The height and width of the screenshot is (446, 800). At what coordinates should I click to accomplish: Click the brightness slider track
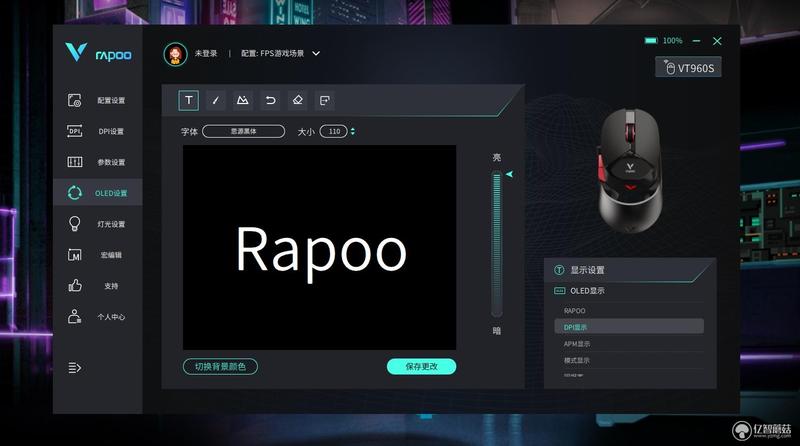coord(496,244)
